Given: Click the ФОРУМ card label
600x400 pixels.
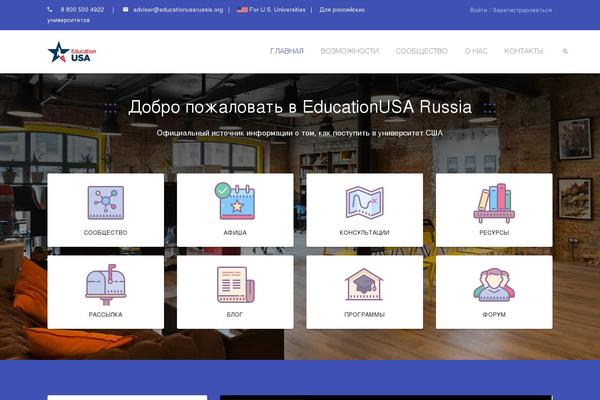Looking at the screenshot, I should (494, 314).
